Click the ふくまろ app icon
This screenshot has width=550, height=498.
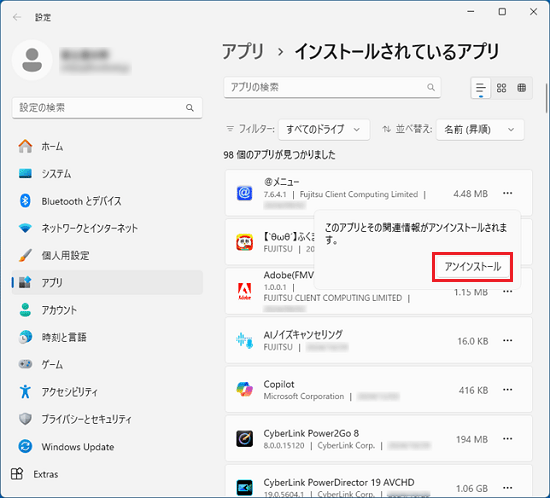[x=244, y=242]
